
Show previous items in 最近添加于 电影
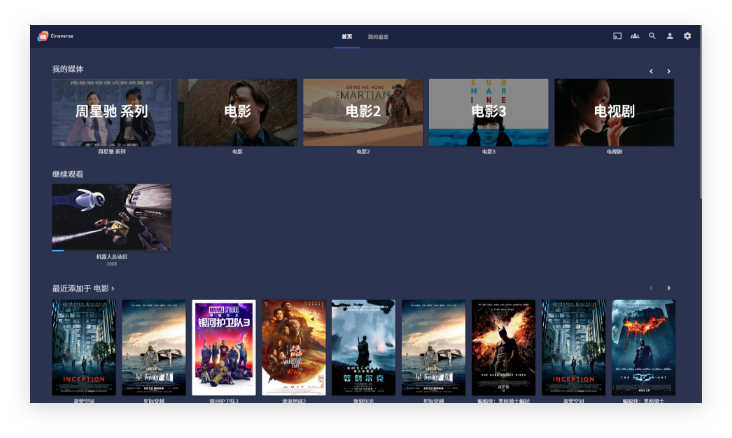pyautogui.click(x=651, y=288)
